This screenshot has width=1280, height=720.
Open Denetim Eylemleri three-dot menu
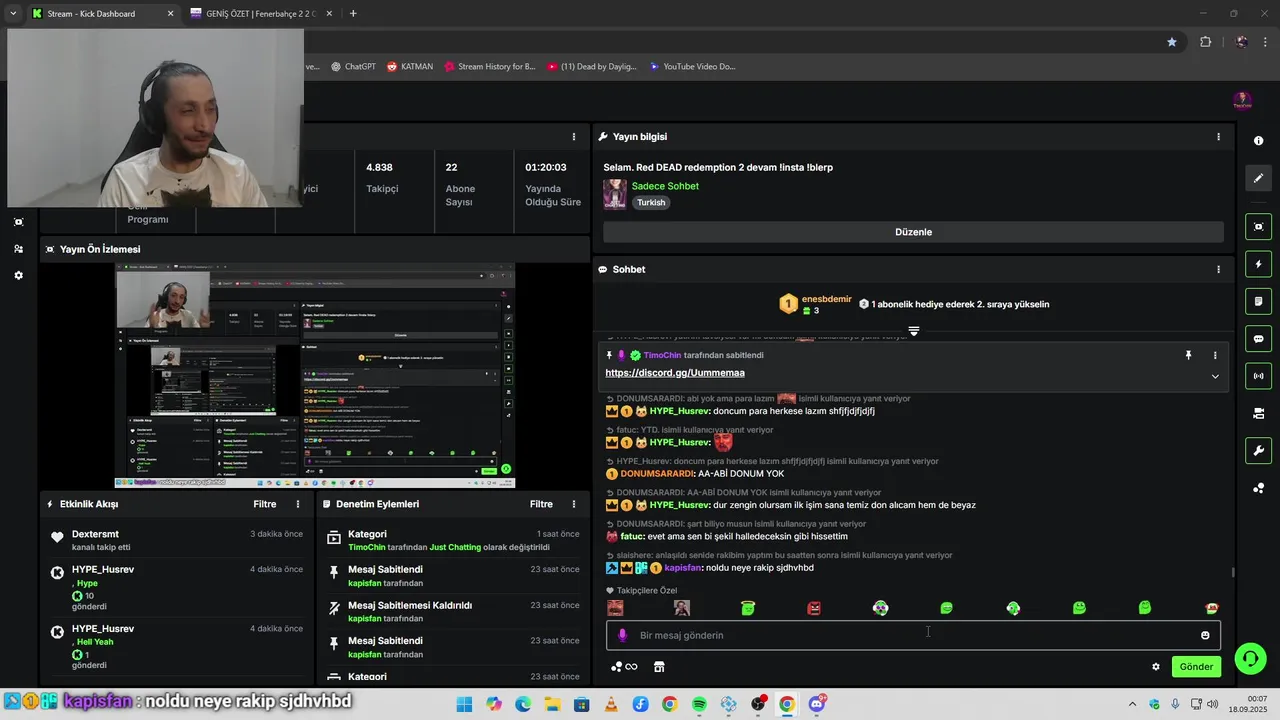(574, 504)
